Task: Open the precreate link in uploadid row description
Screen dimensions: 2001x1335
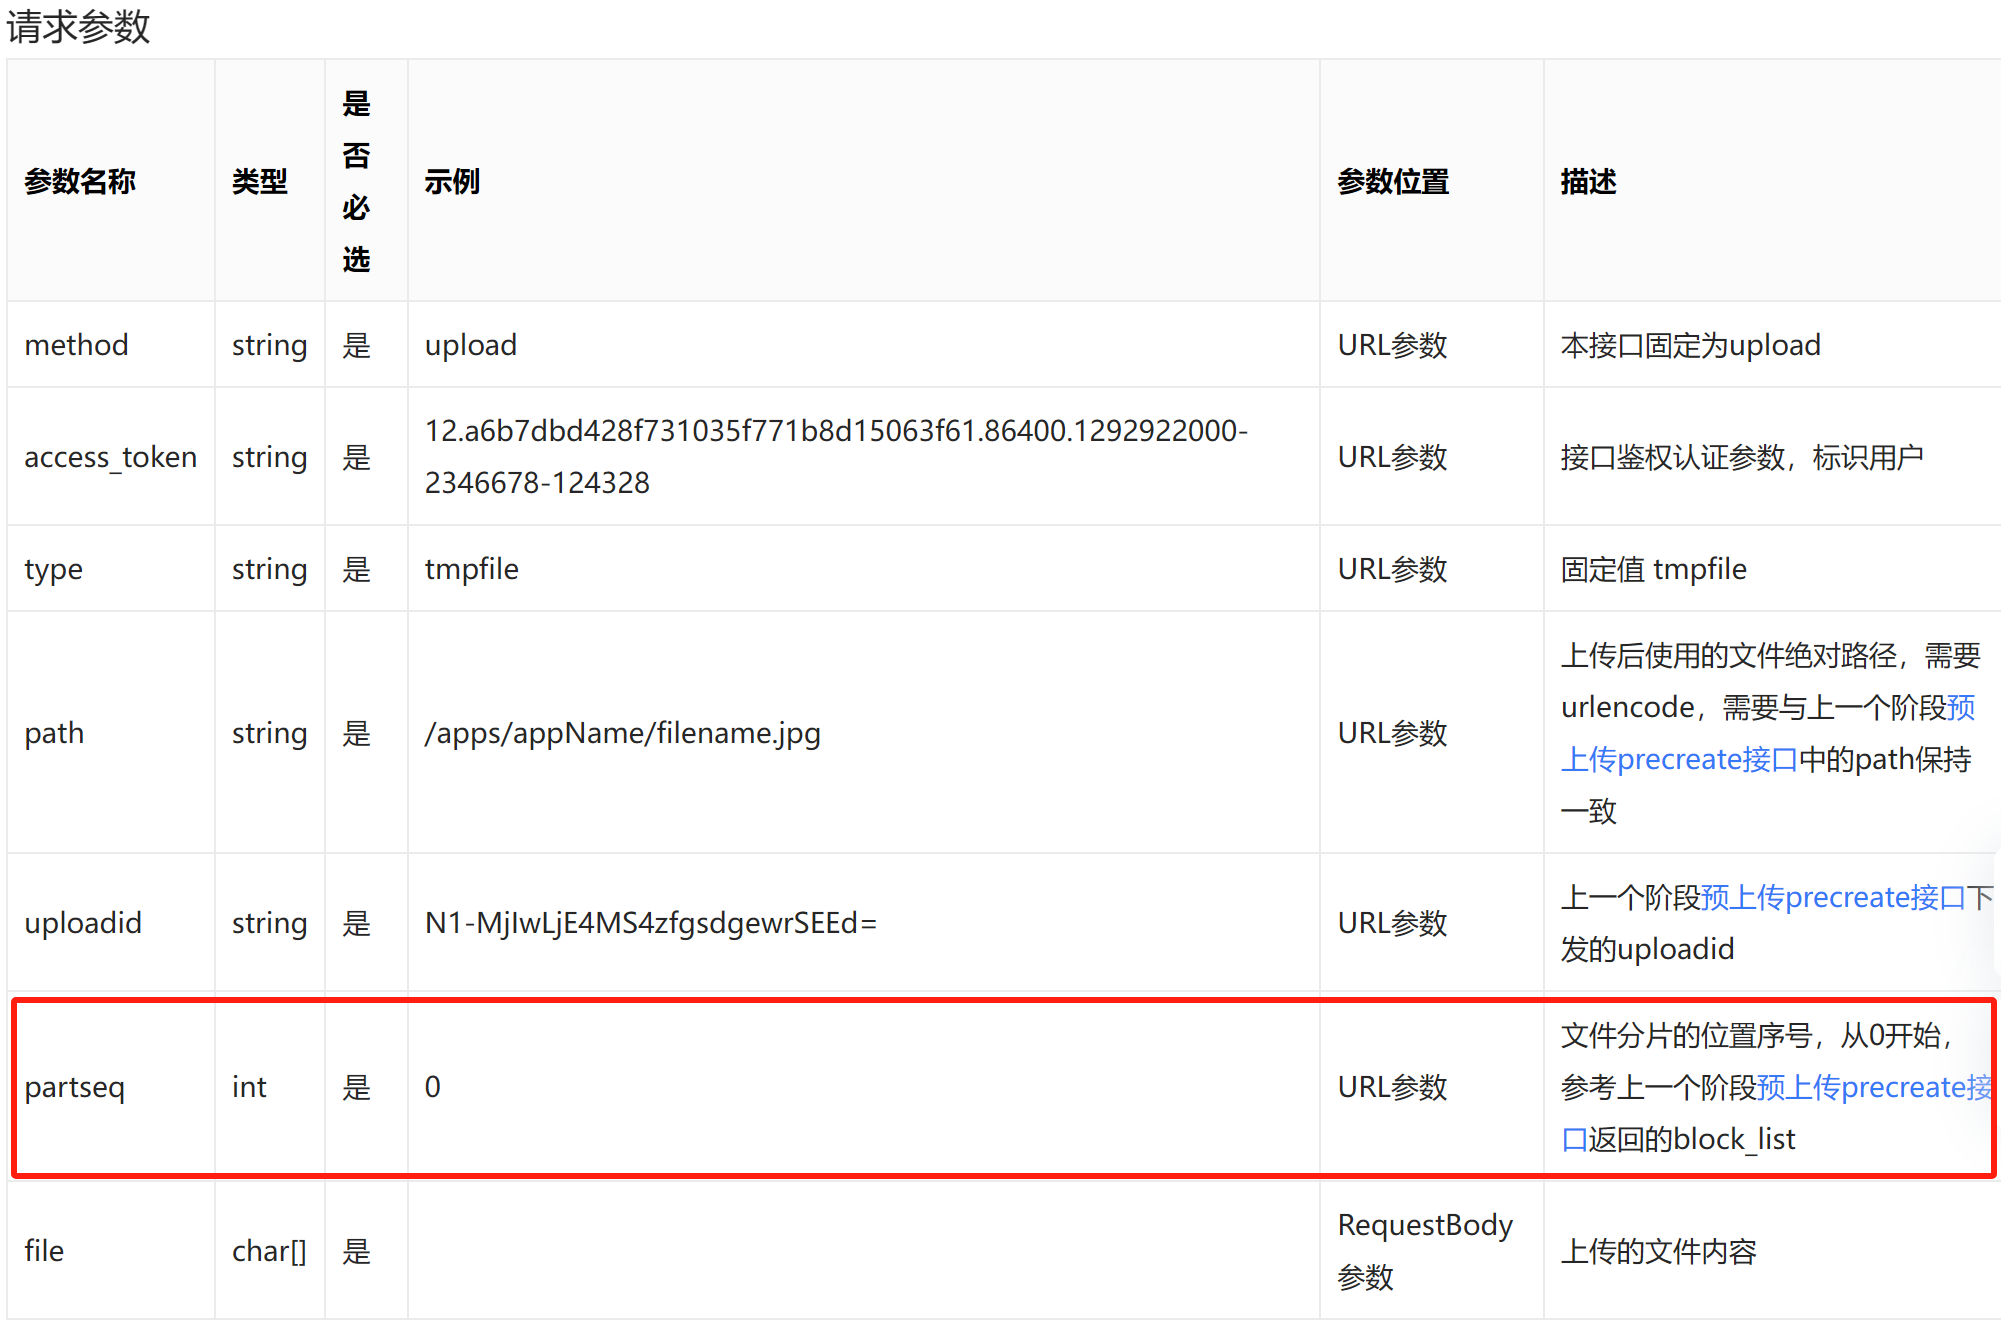Action: tap(1834, 897)
